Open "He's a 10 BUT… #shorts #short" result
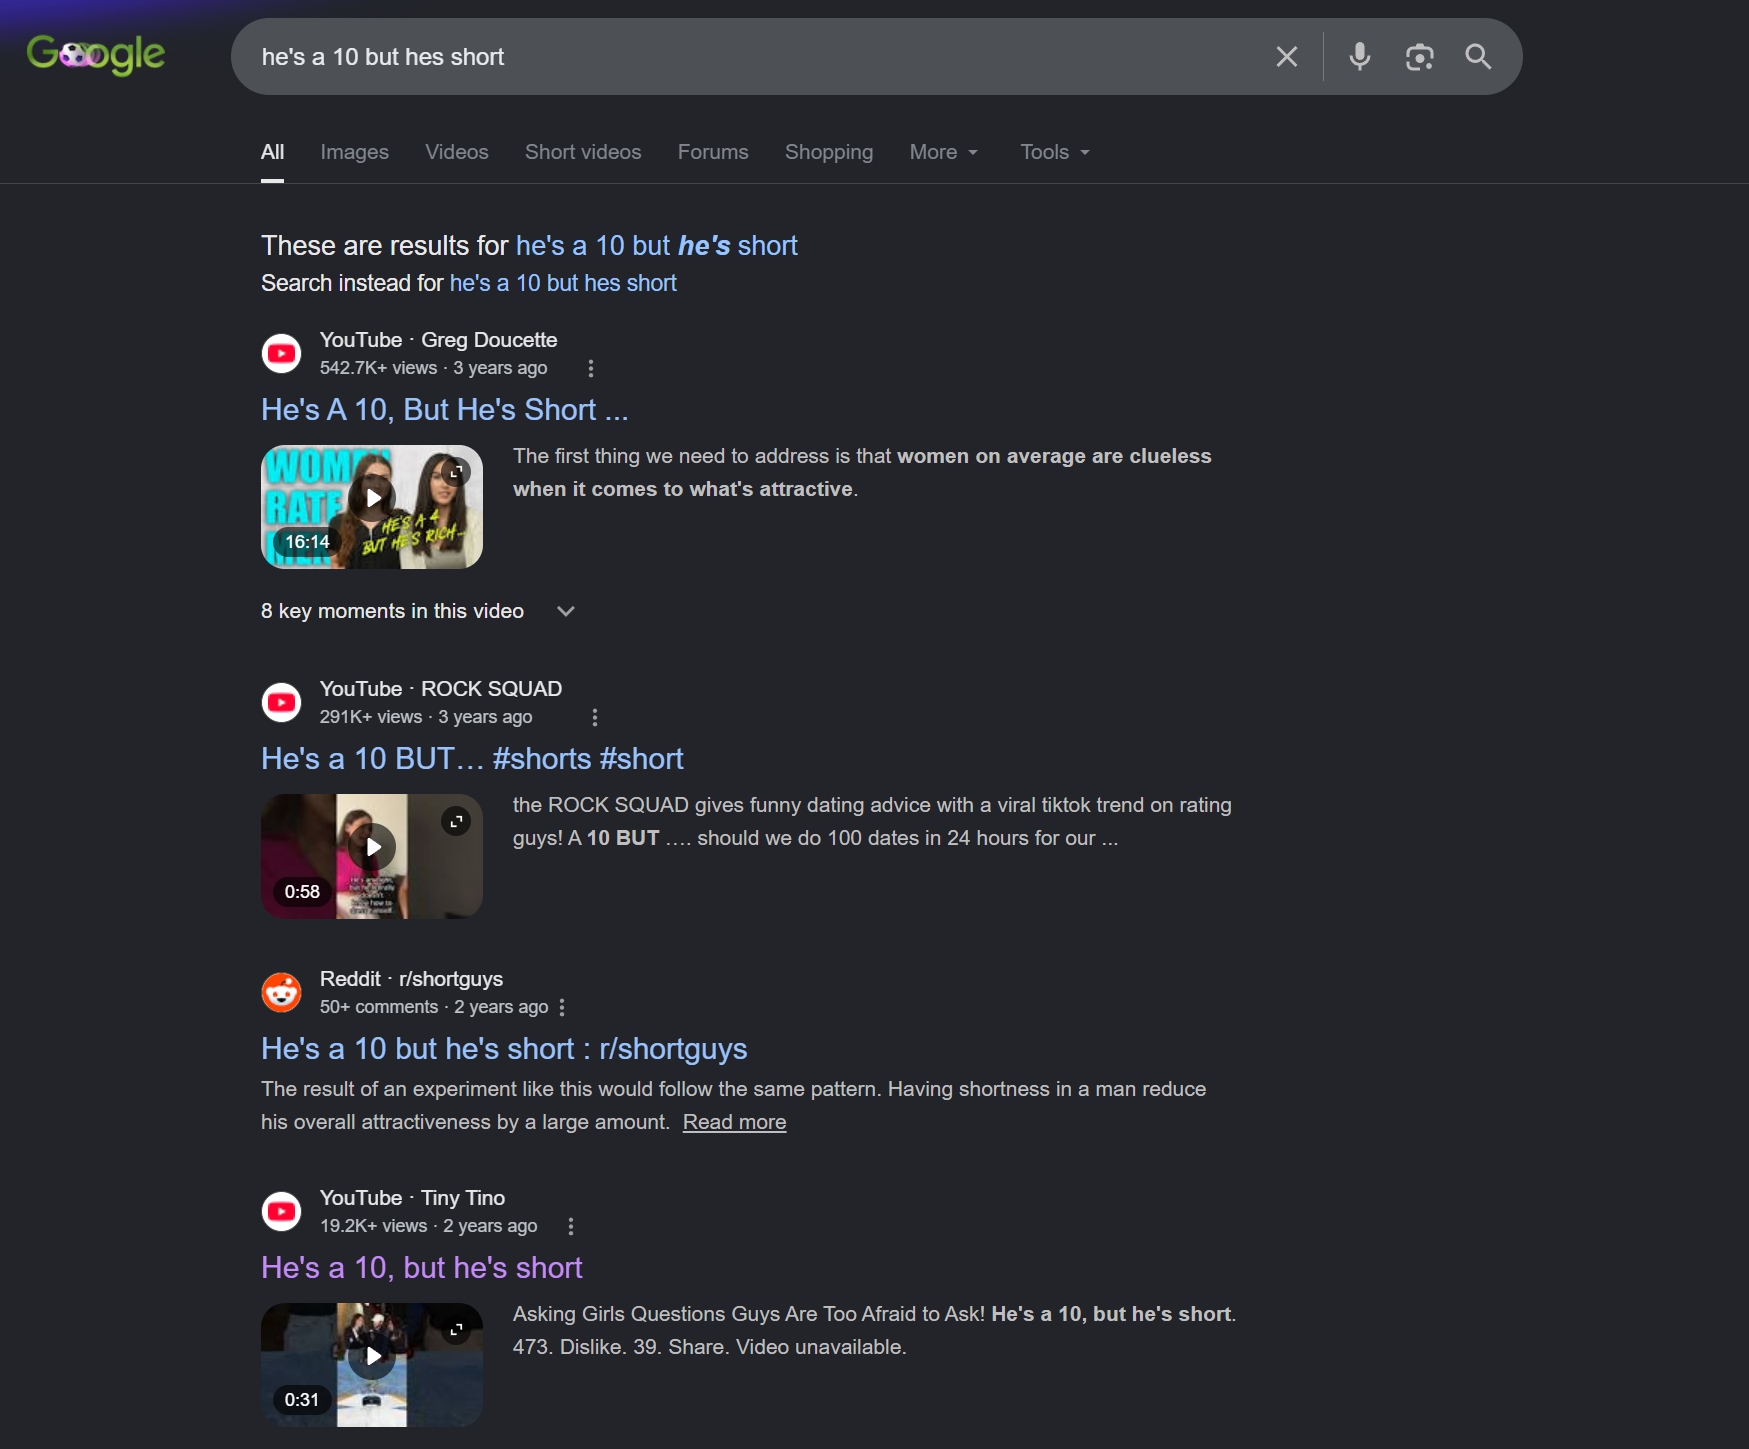Viewport: 1749px width, 1449px height. click(472, 759)
